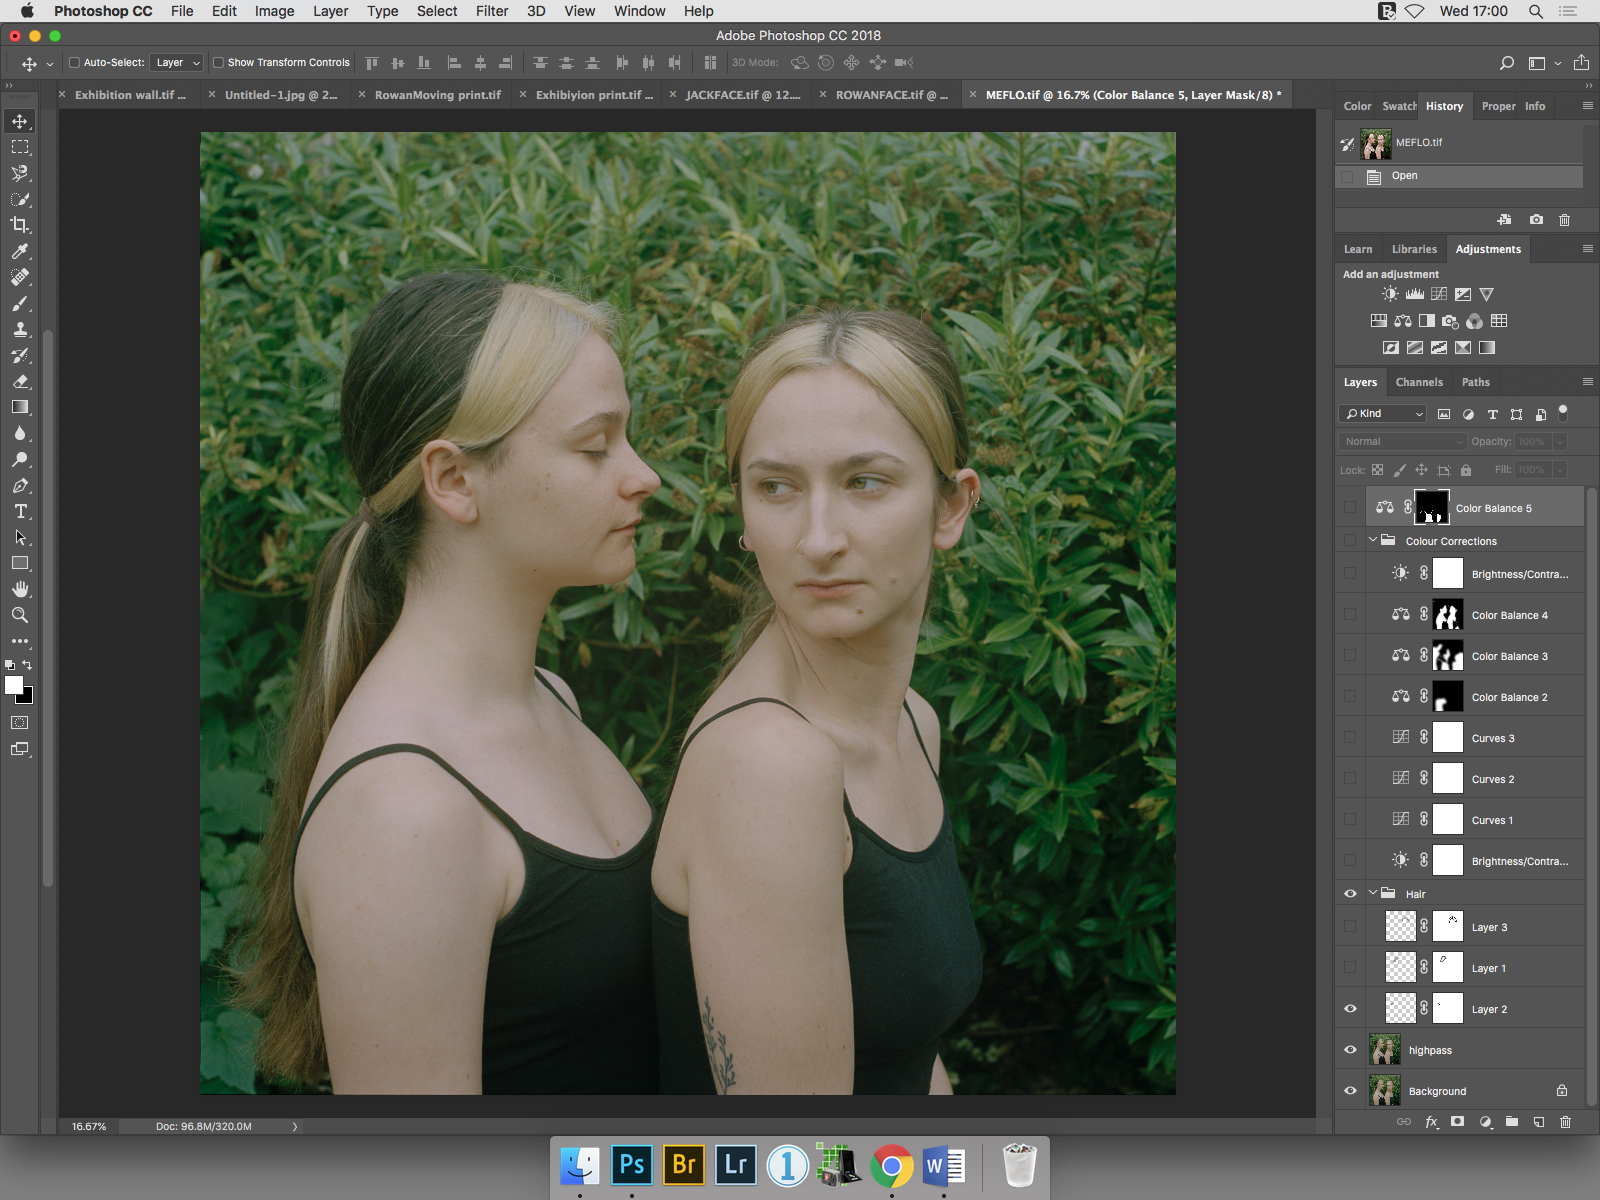The width and height of the screenshot is (1600, 1200).
Task: Select the Clone Stamp tool
Action: tap(20, 329)
